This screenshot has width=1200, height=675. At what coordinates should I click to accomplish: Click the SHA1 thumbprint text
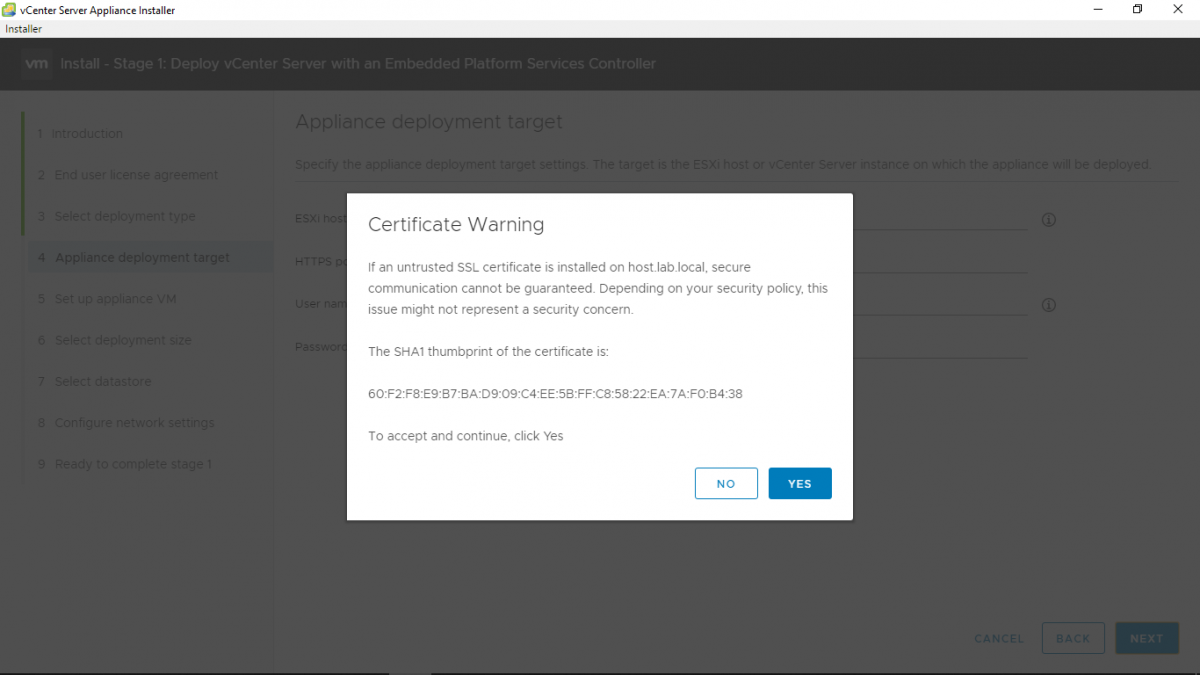(x=555, y=394)
